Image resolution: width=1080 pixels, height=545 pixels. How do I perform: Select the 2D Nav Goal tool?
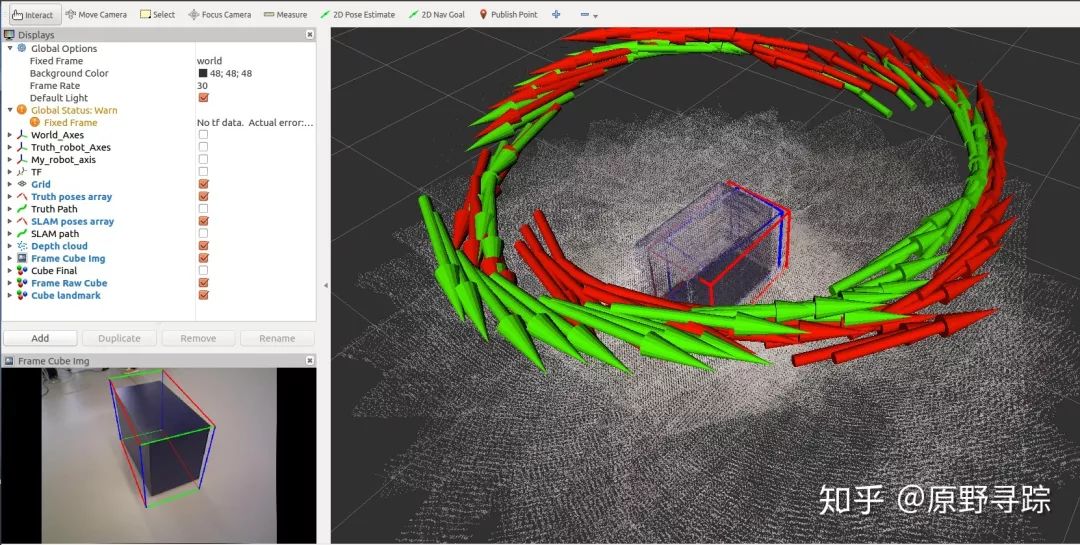coord(436,15)
